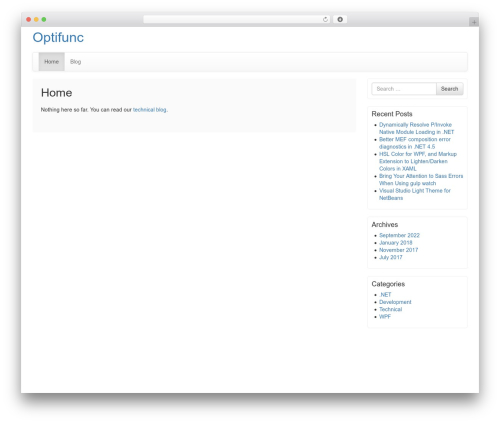Click the Home page heading
500x423 pixels.
coord(56,93)
